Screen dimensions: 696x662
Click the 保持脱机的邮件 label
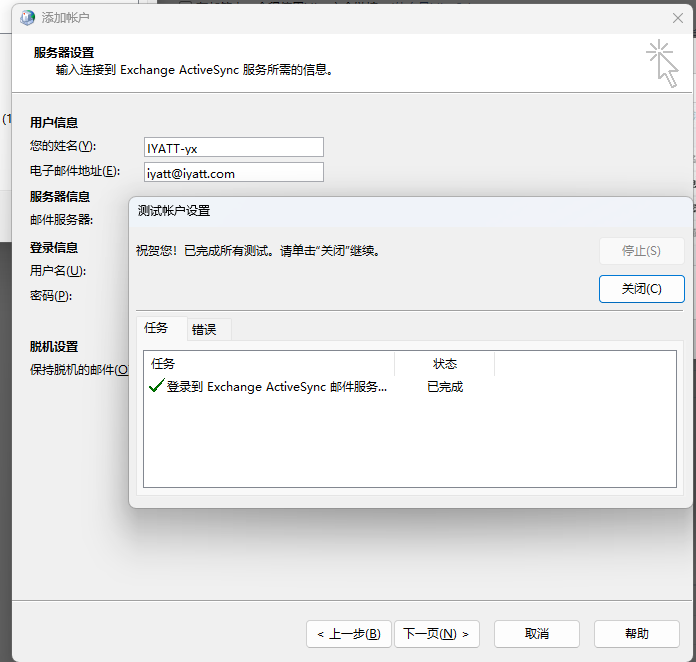point(79,369)
